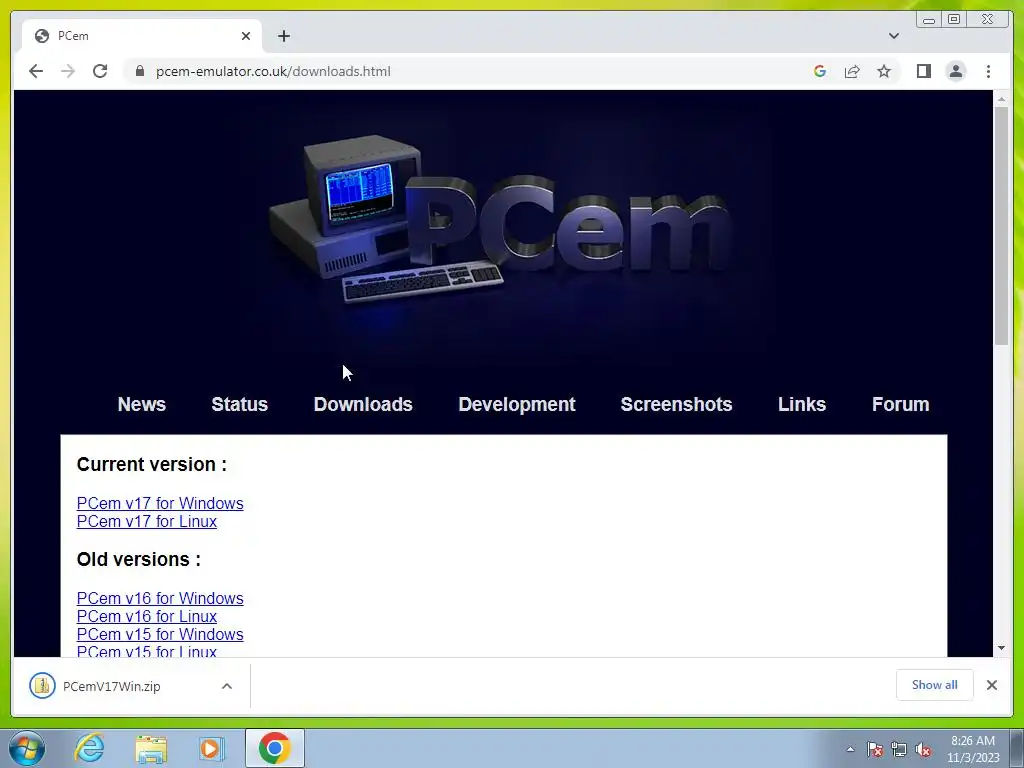Expand options for PCemV17Win.zip download
Viewport: 1024px width, 768px height.
227,686
